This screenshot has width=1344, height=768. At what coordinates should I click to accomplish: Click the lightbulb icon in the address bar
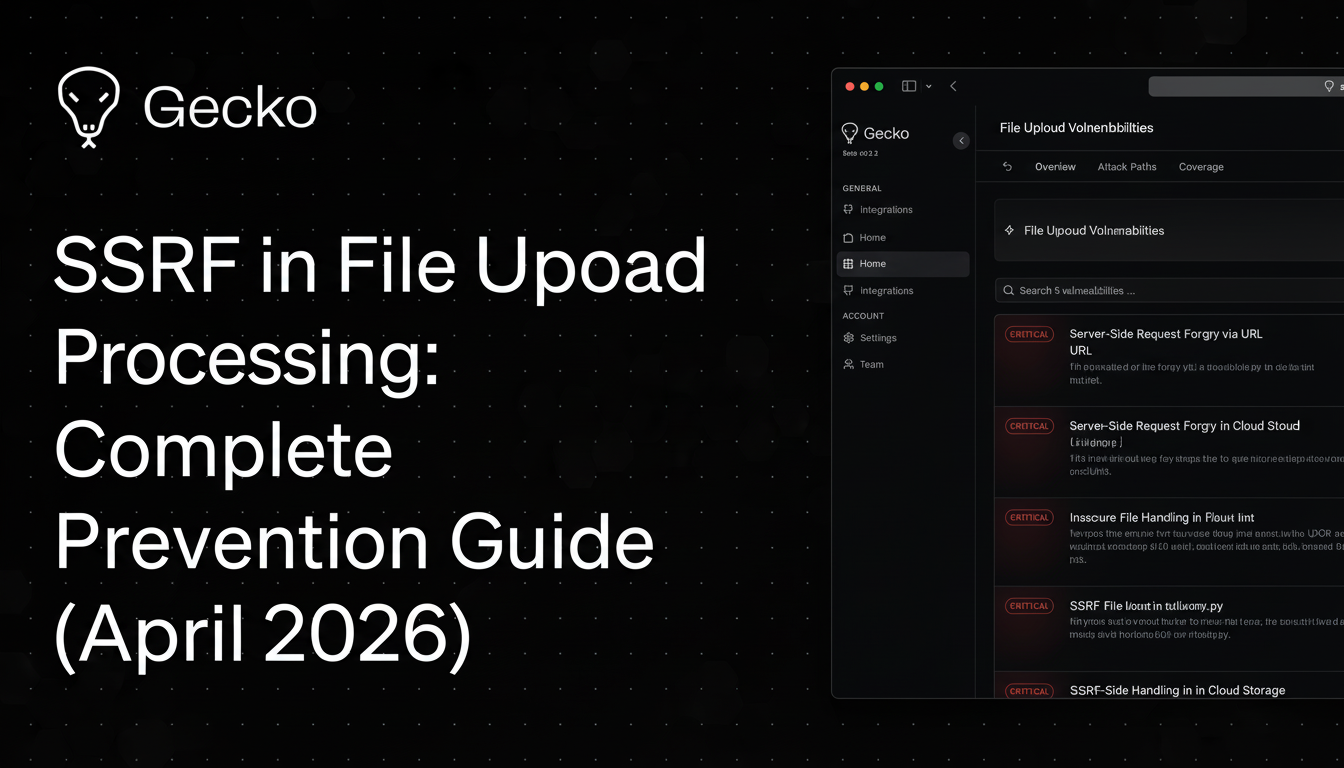1328,87
